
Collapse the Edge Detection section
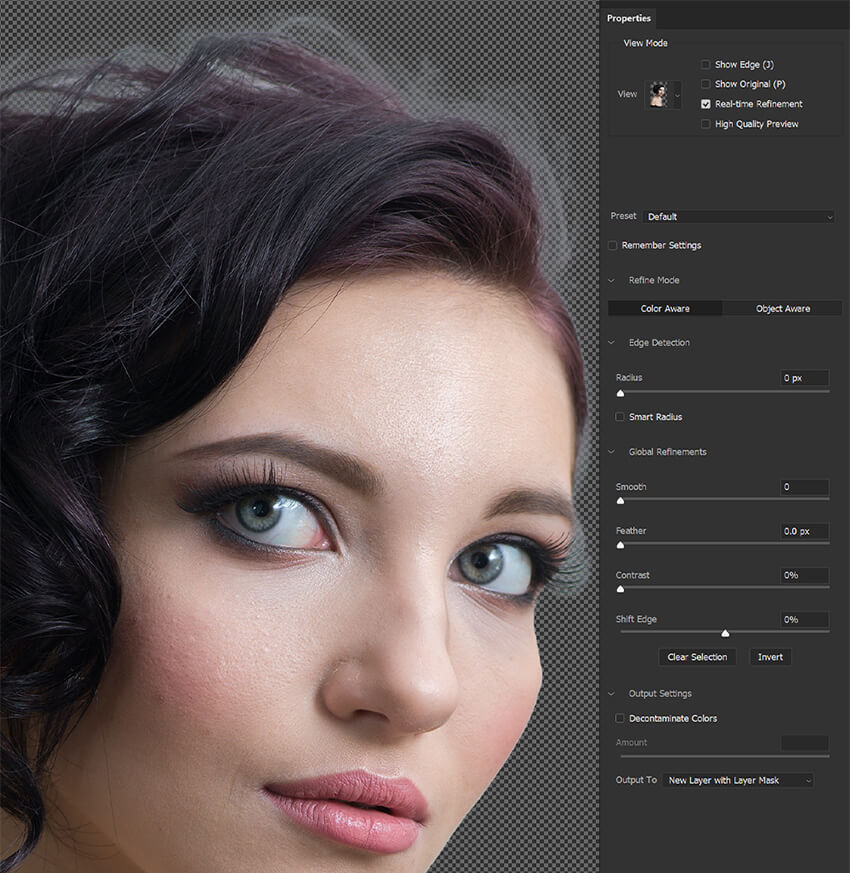coord(611,343)
